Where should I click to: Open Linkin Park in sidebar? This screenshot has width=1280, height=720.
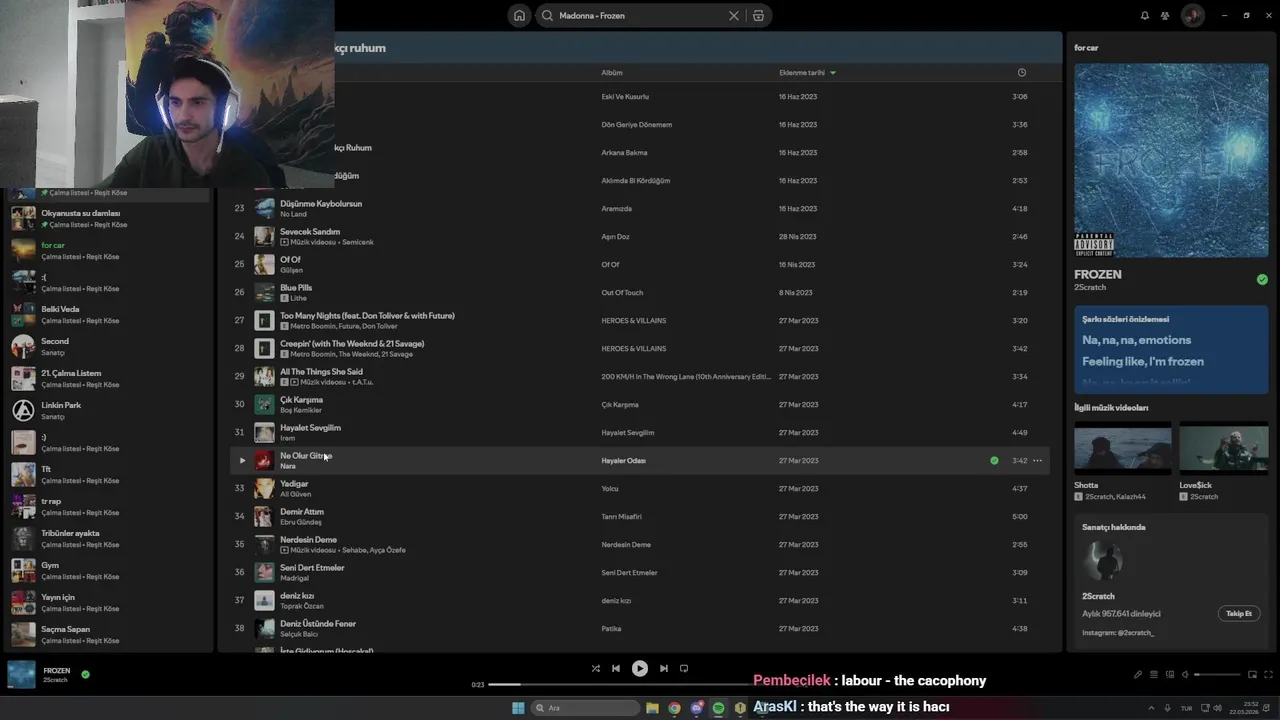point(108,410)
